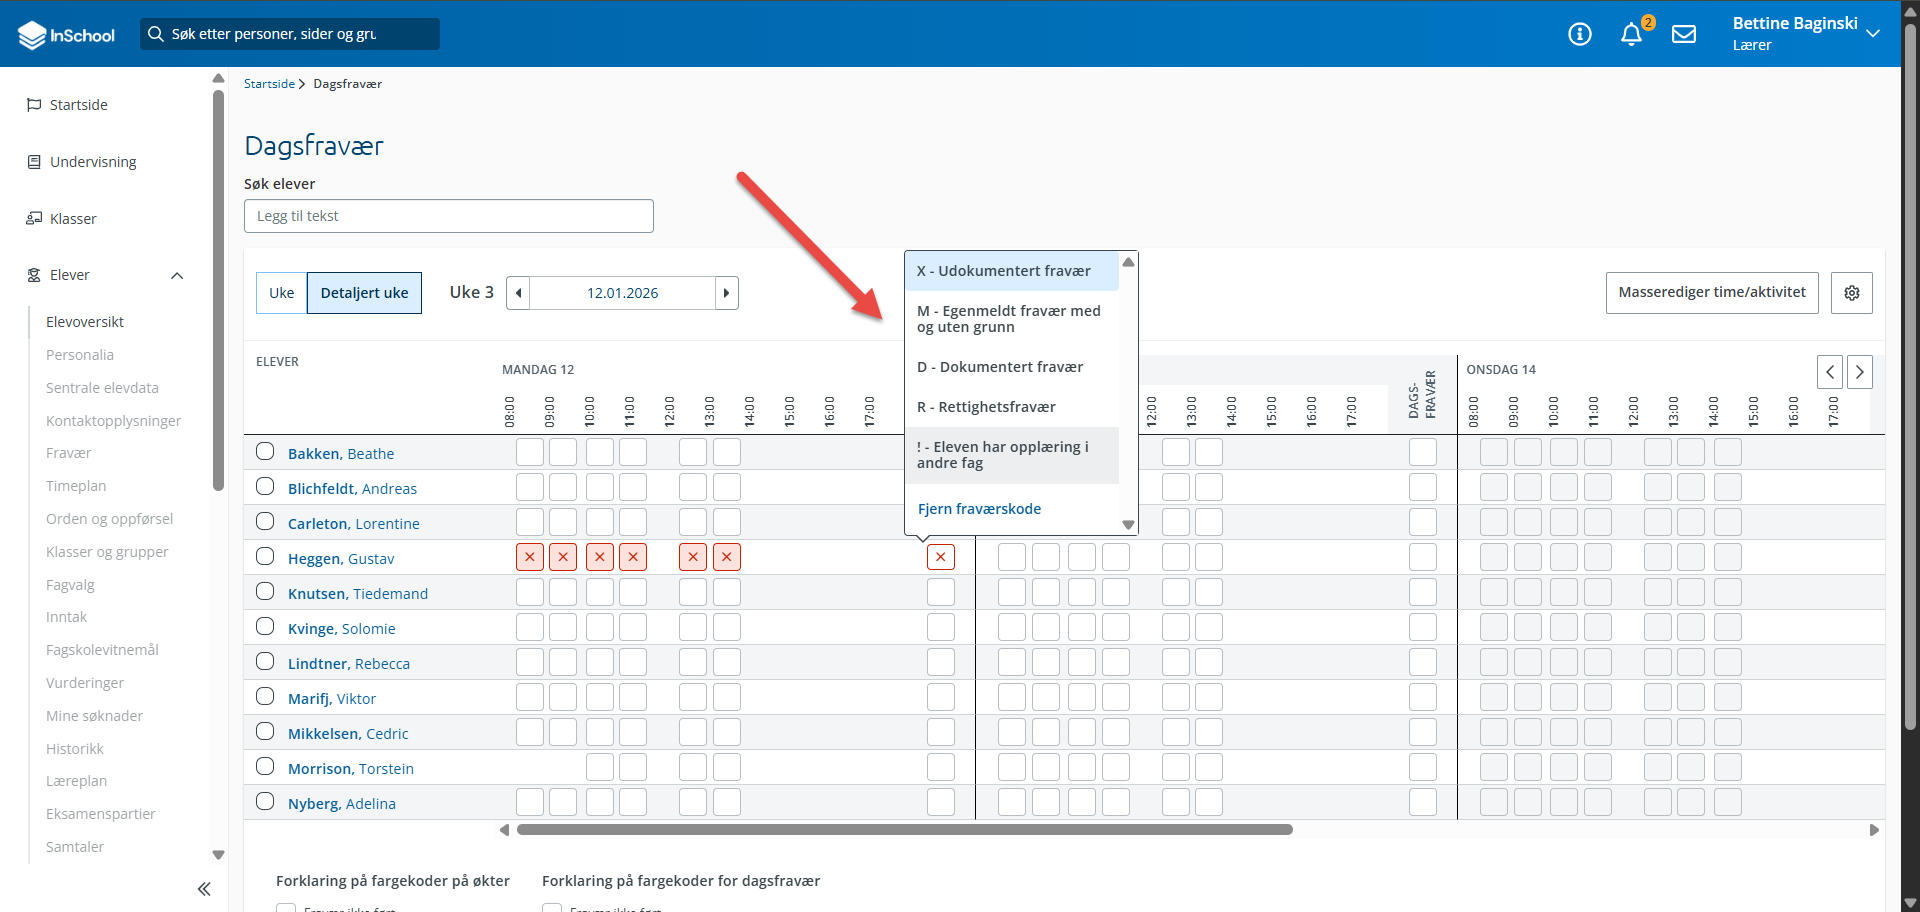The width and height of the screenshot is (1920, 912).
Task: Collapse the sidebar with double chevron
Action: (x=204, y=889)
